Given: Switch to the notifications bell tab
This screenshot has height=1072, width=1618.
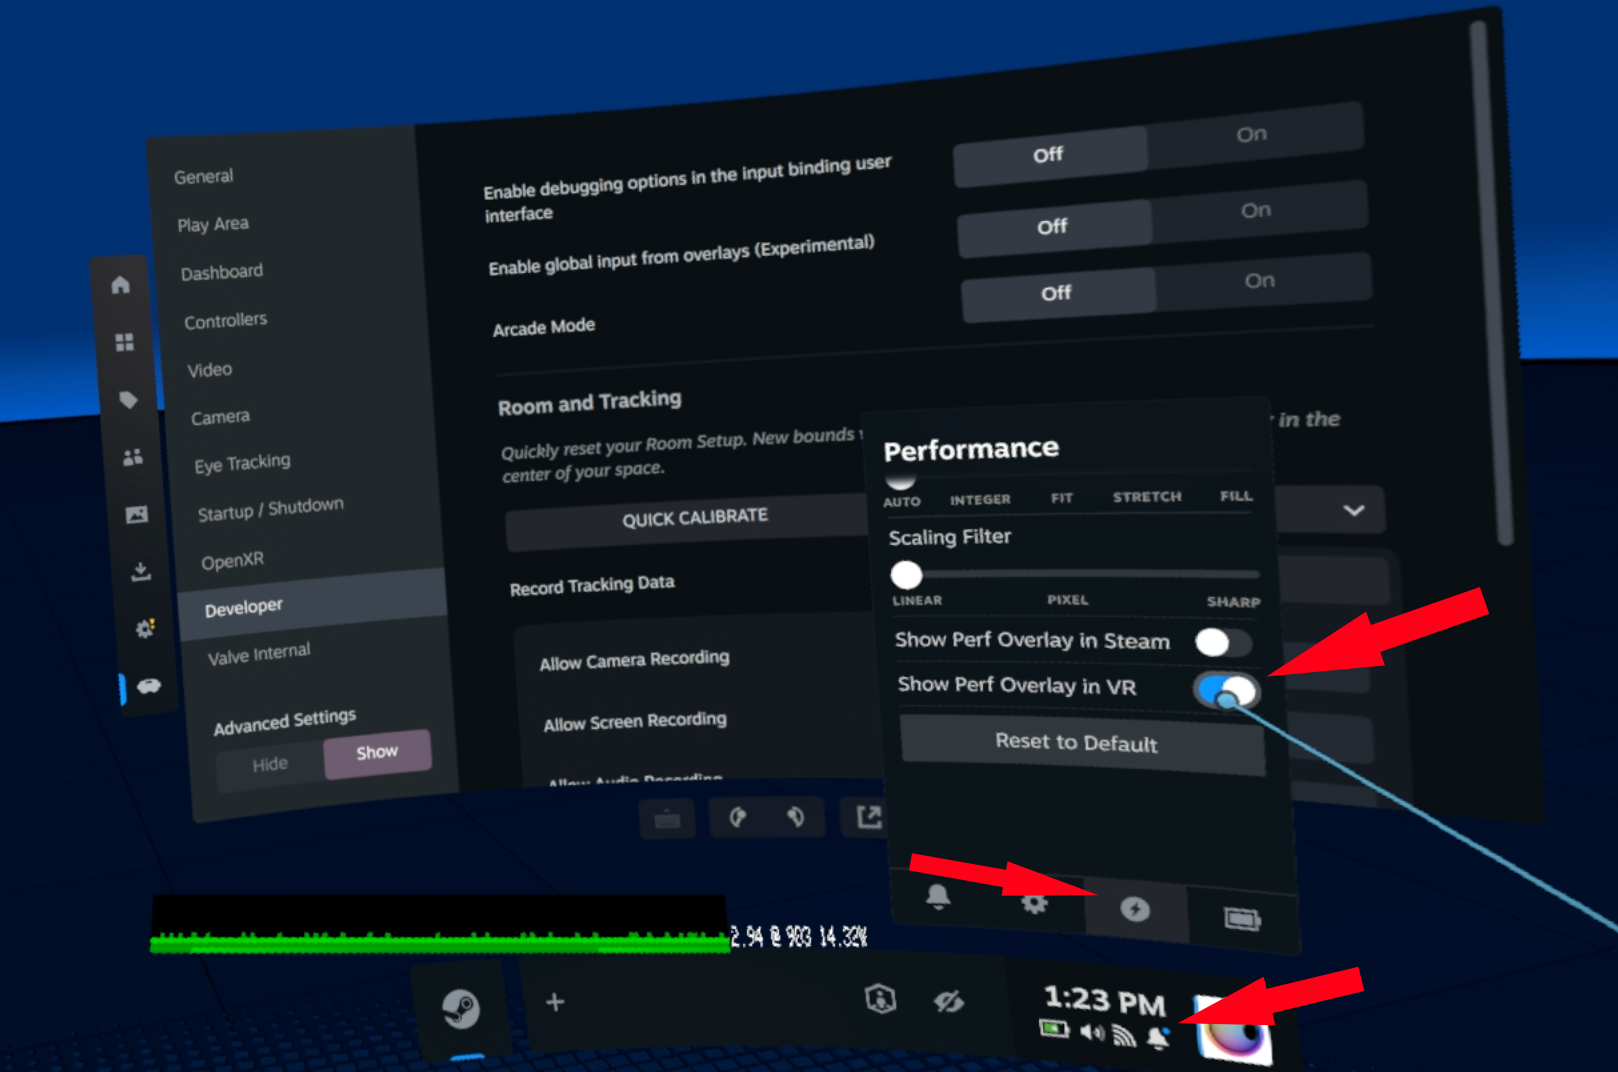Looking at the screenshot, I should pyautogui.click(x=938, y=896).
